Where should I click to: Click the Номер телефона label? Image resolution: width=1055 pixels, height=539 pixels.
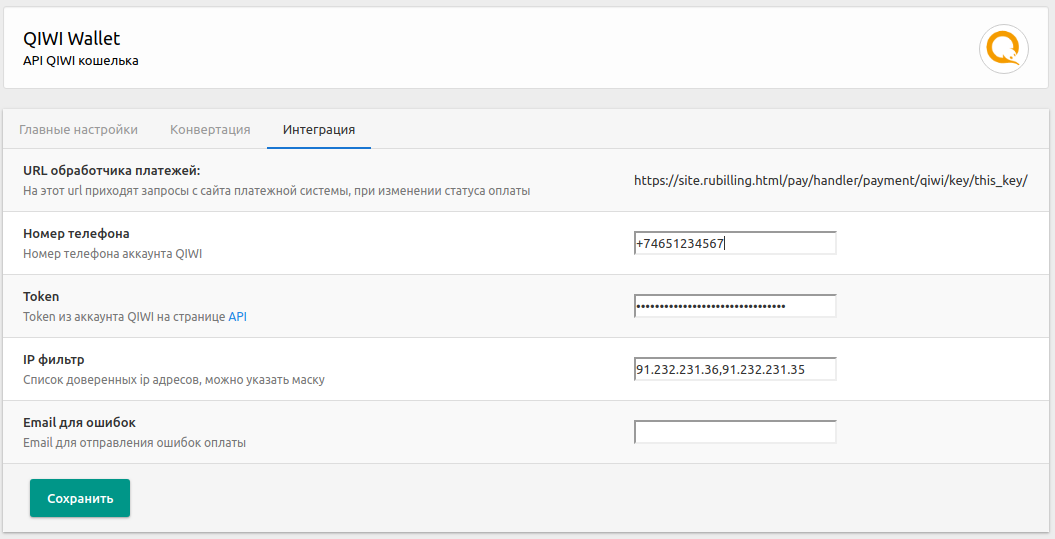tap(76, 233)
